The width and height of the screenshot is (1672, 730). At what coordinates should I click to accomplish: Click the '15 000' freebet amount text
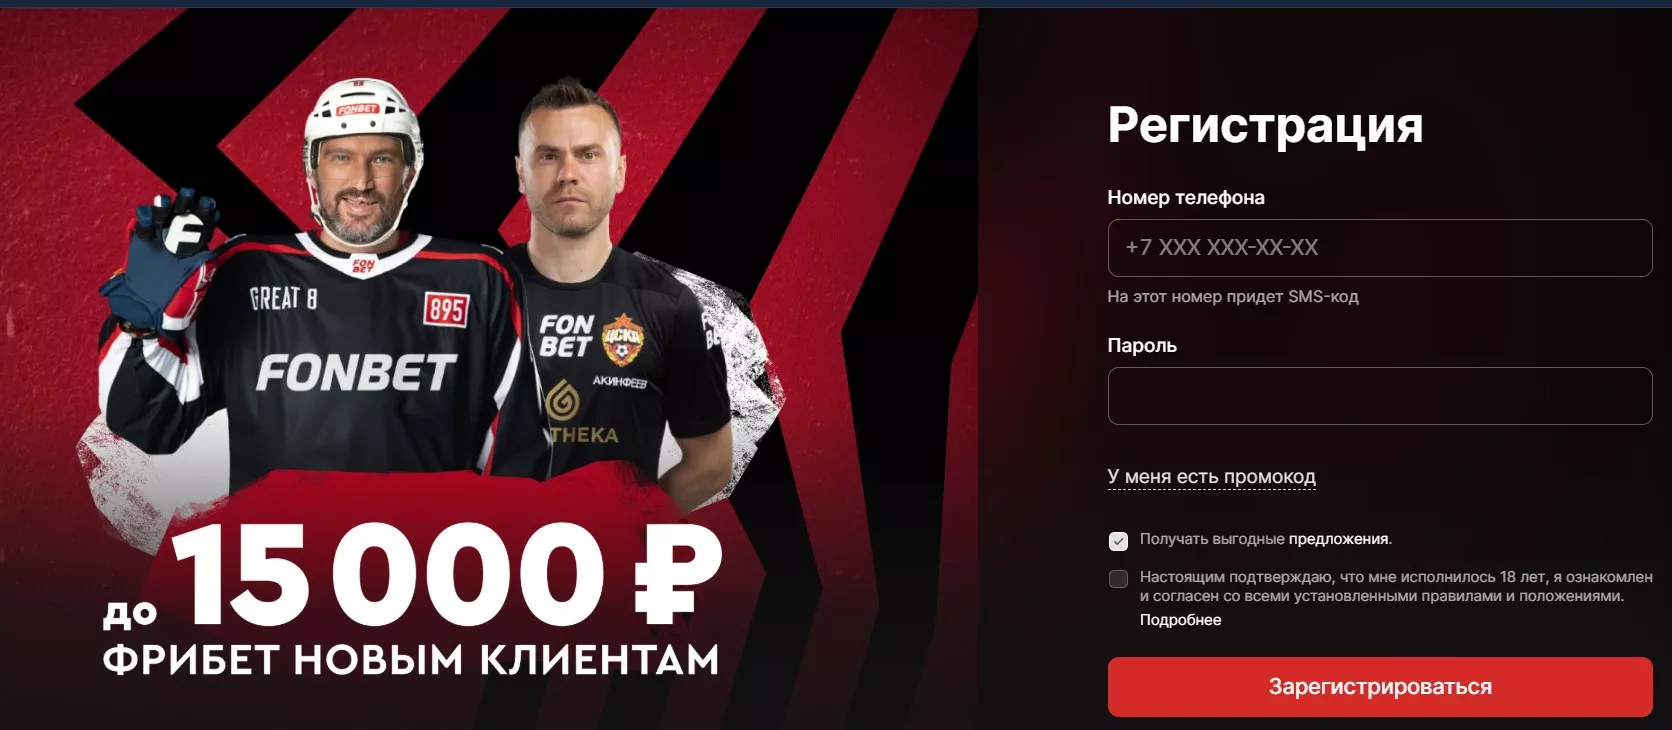[x=389, y=574]
